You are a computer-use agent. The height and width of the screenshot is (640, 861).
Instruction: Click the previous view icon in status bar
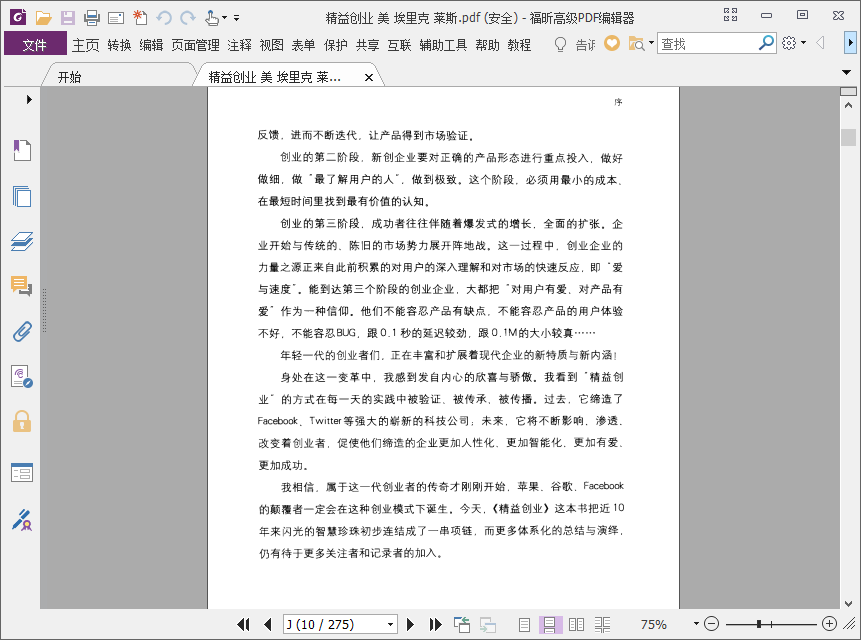coord(462,624)
